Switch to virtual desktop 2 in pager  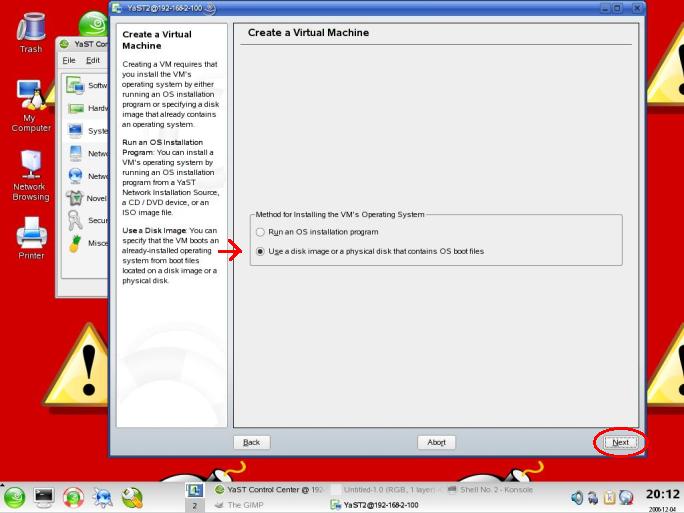[x=195, y=506]
